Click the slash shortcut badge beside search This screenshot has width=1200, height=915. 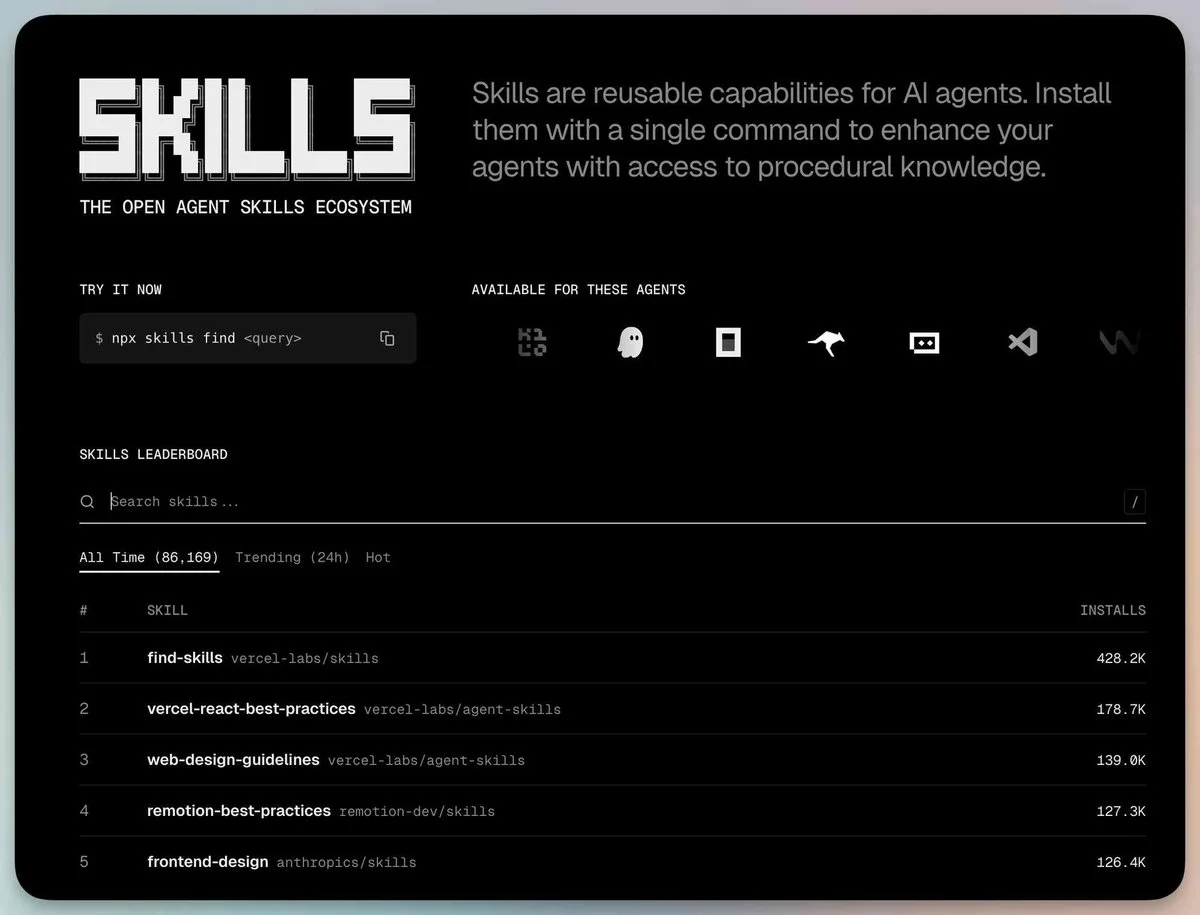[1134, 501]
